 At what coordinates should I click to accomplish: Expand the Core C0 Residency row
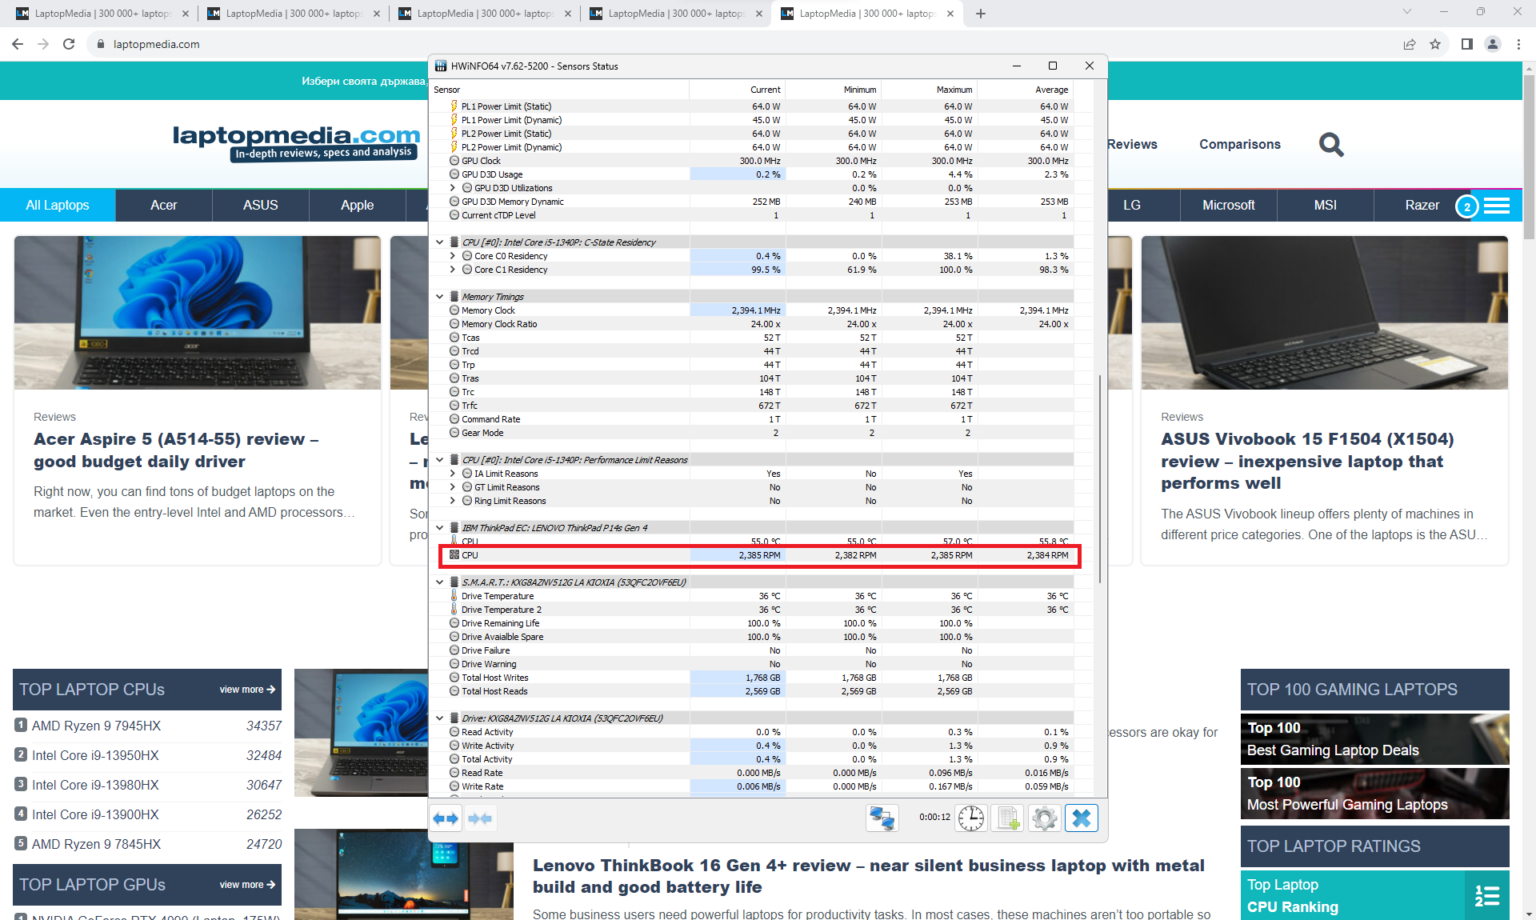453,256
